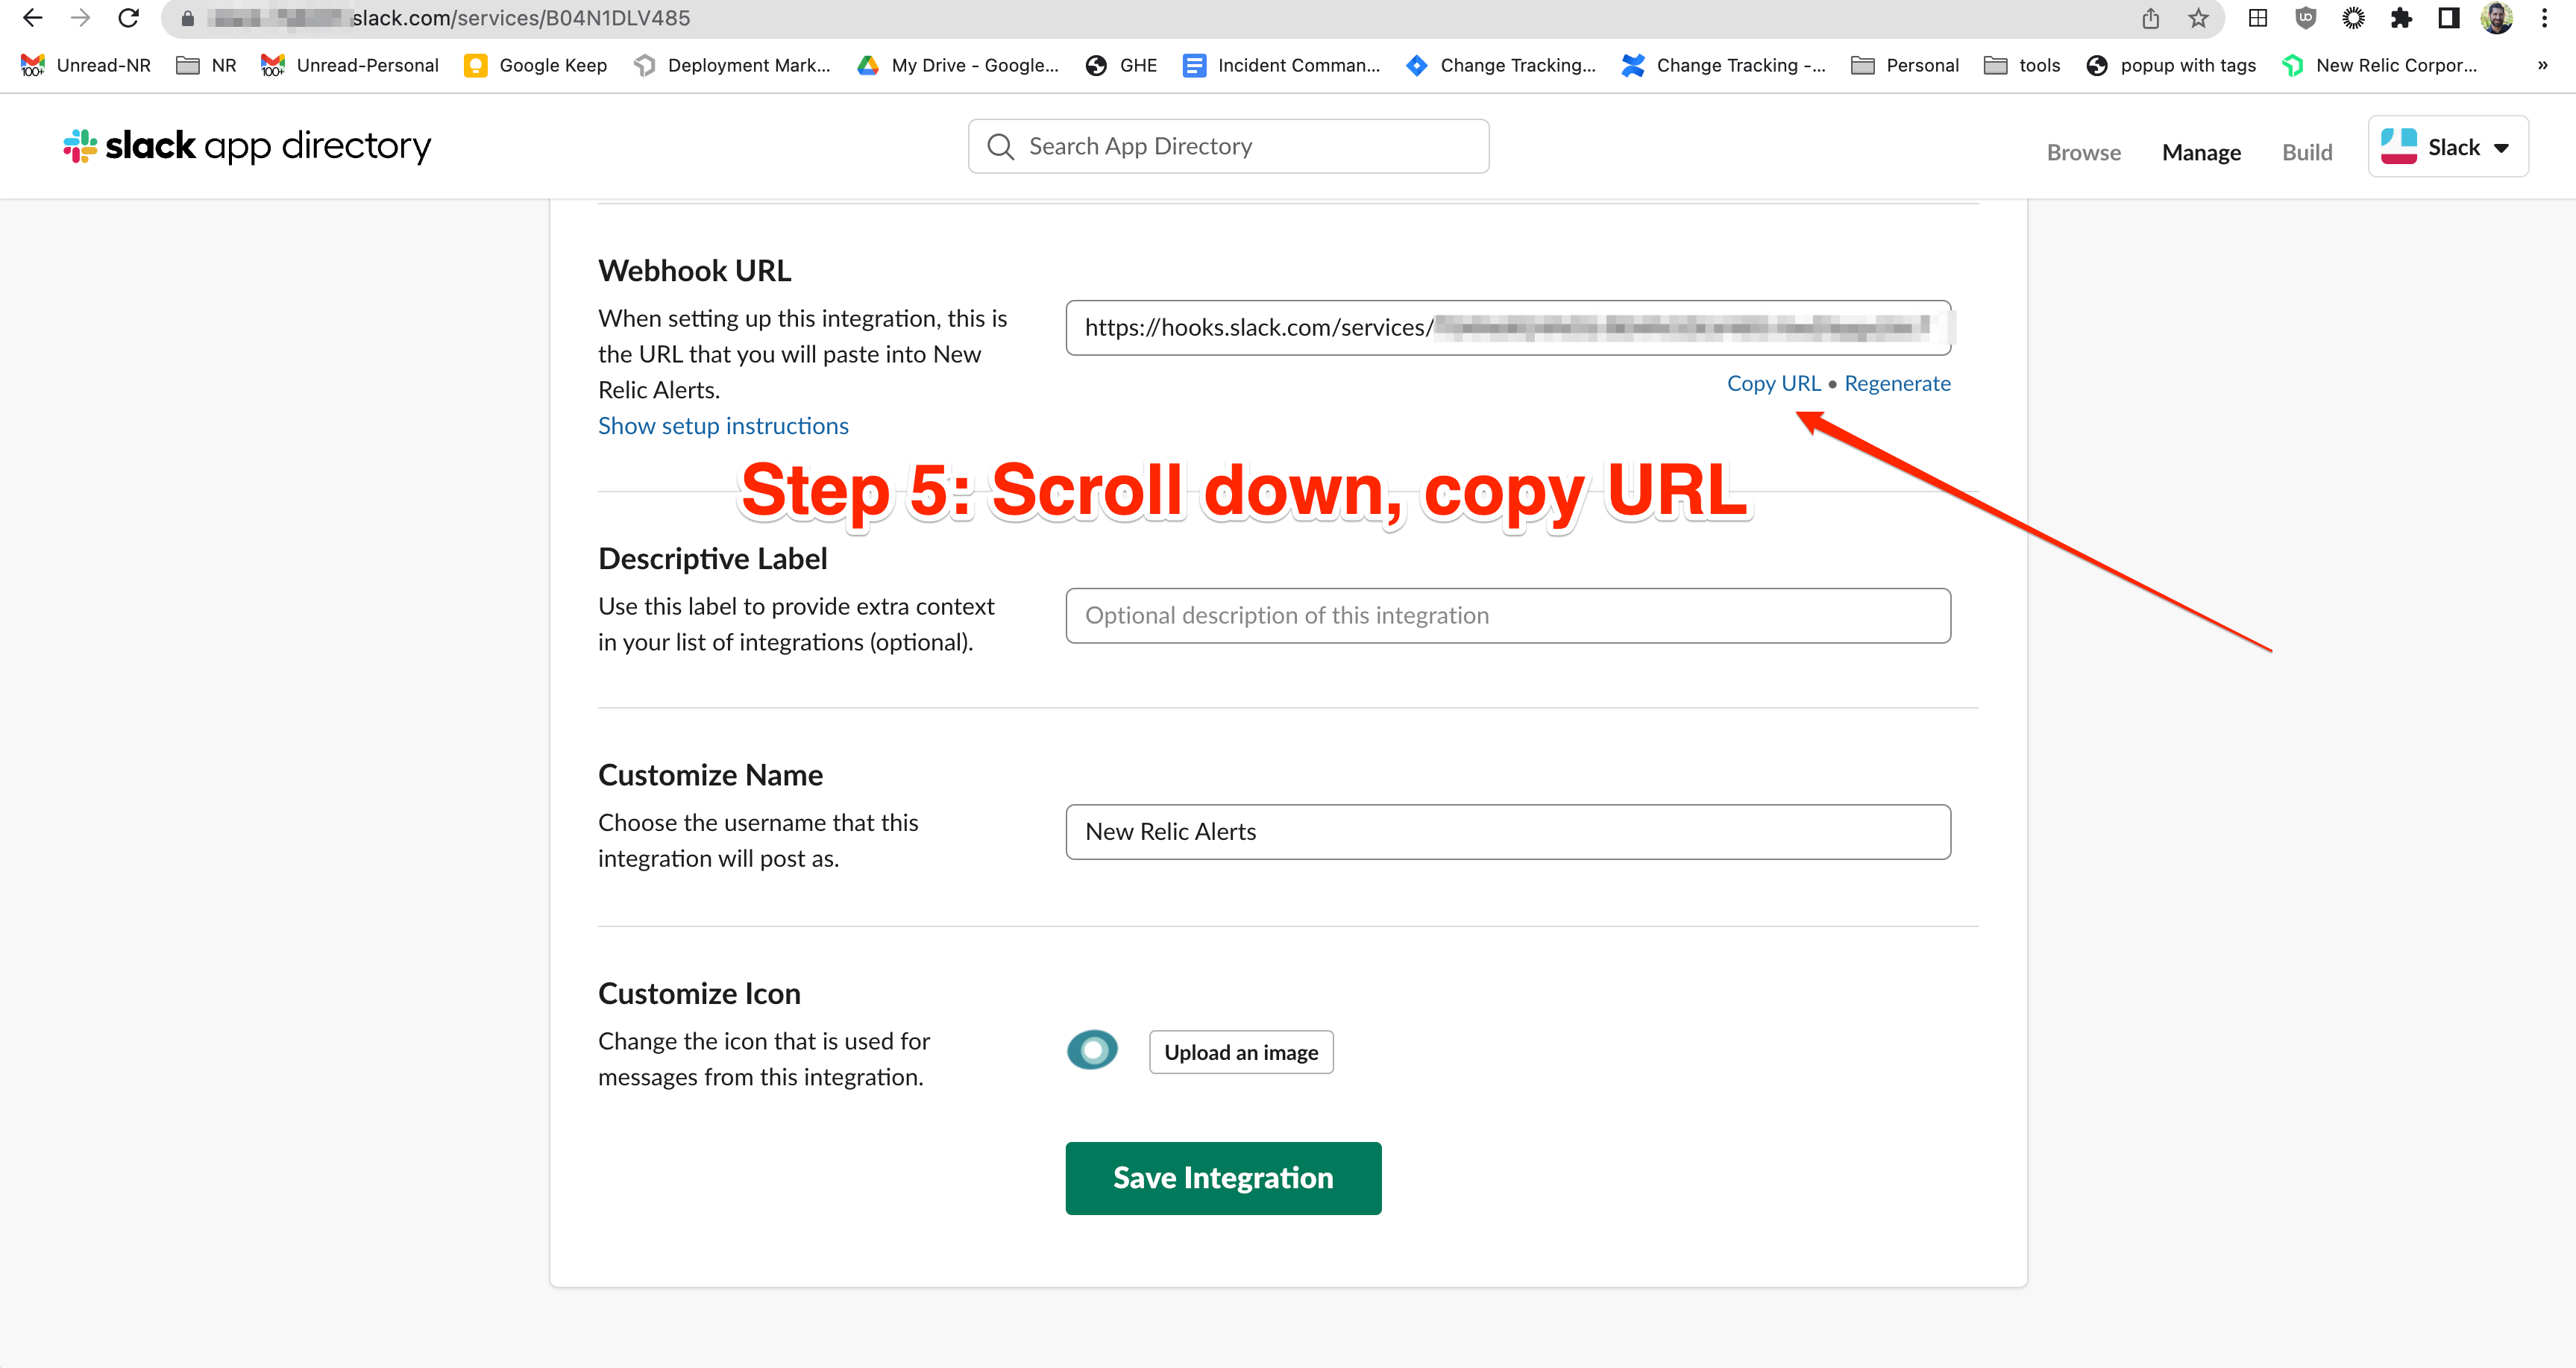Click the browser forward arrow
This screenshot has height=1368, width=2576.
[80, 18]
